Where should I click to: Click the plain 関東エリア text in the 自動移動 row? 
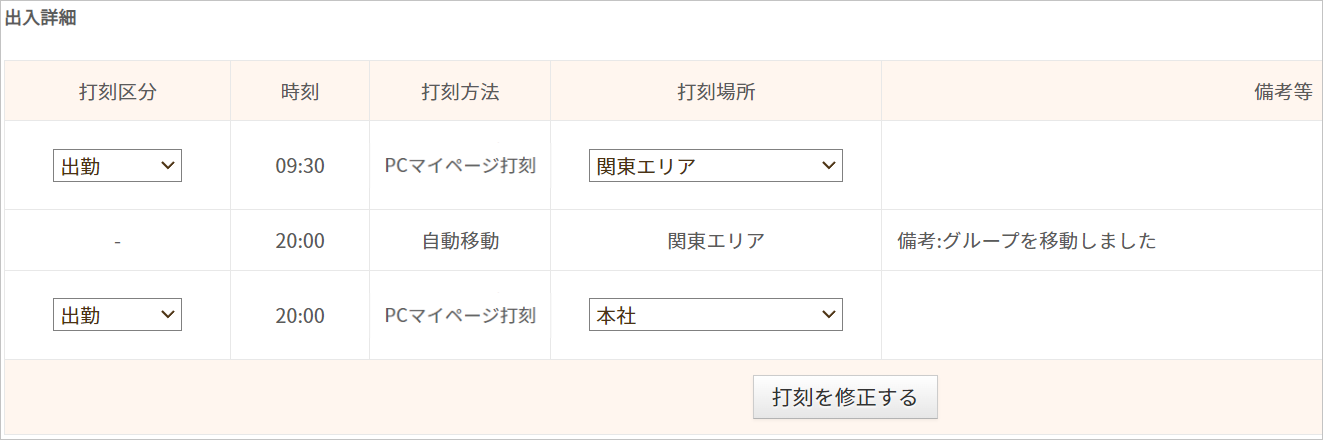coord(716,241)
